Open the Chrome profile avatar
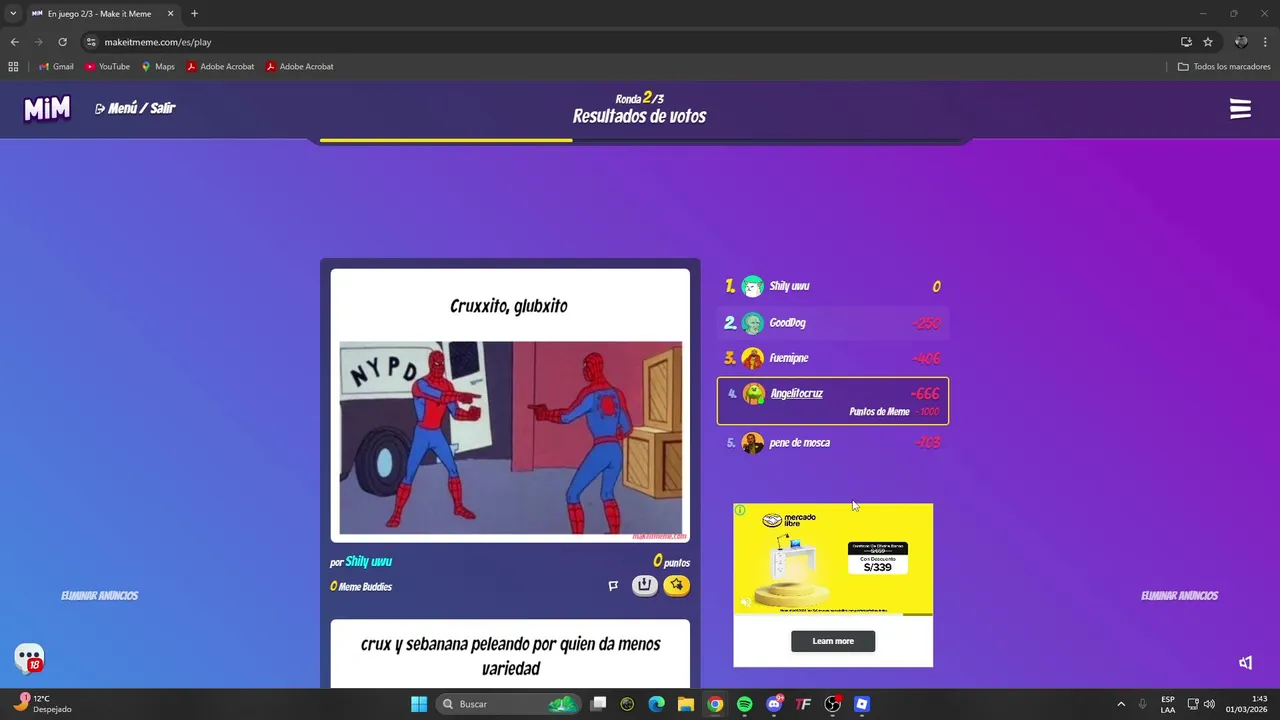The image size is (1280, 720). pos(1241,42)
